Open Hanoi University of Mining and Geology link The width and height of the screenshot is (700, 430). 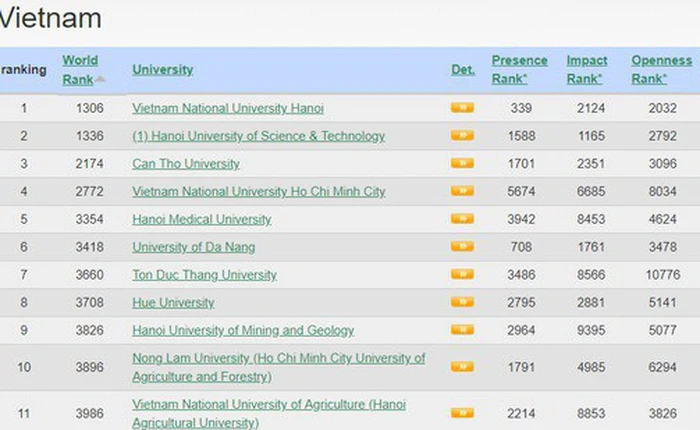(243, 330)
